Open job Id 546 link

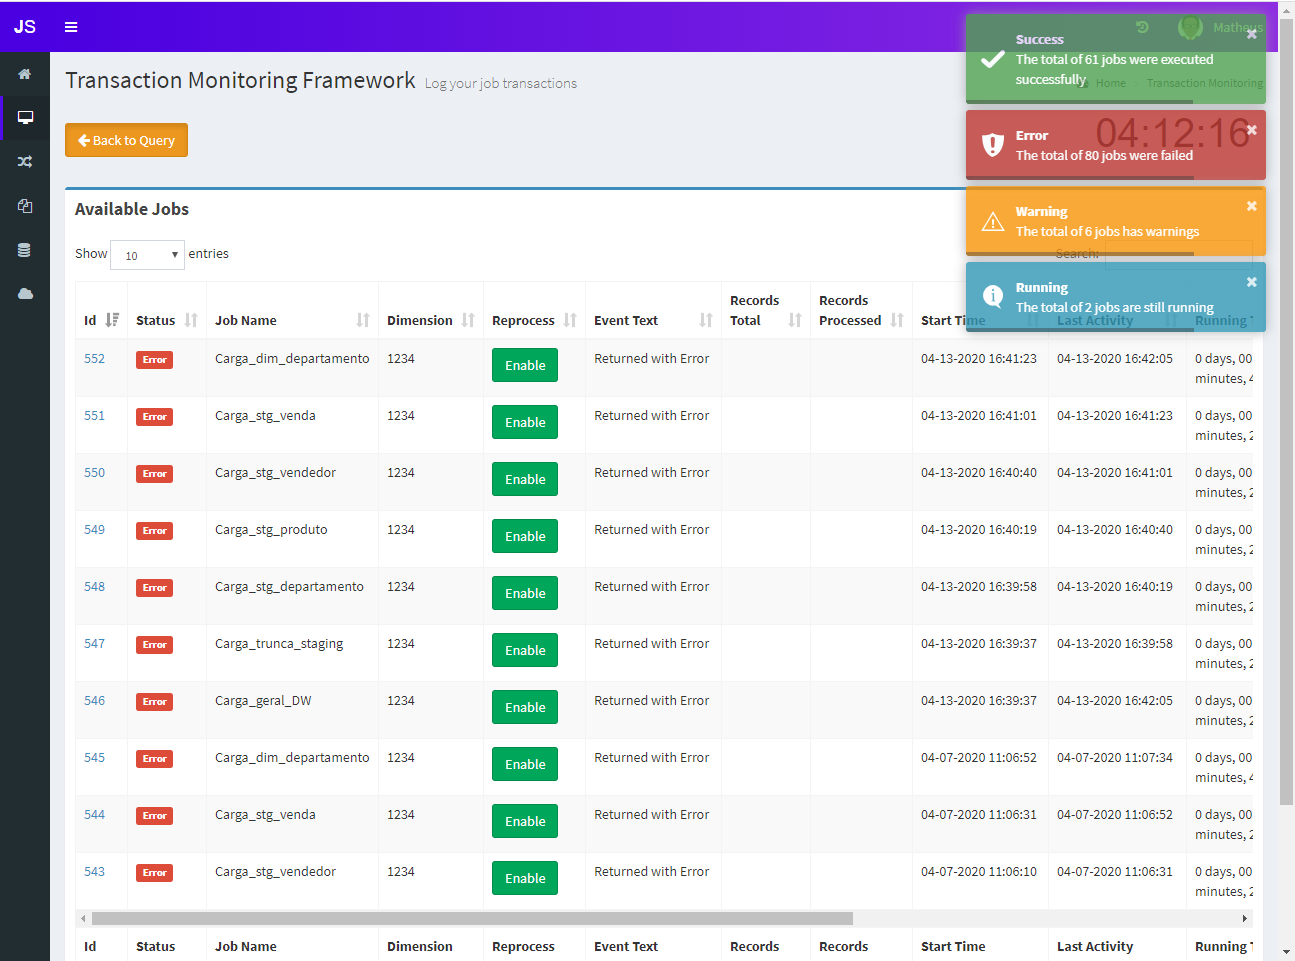pos(94,700)
